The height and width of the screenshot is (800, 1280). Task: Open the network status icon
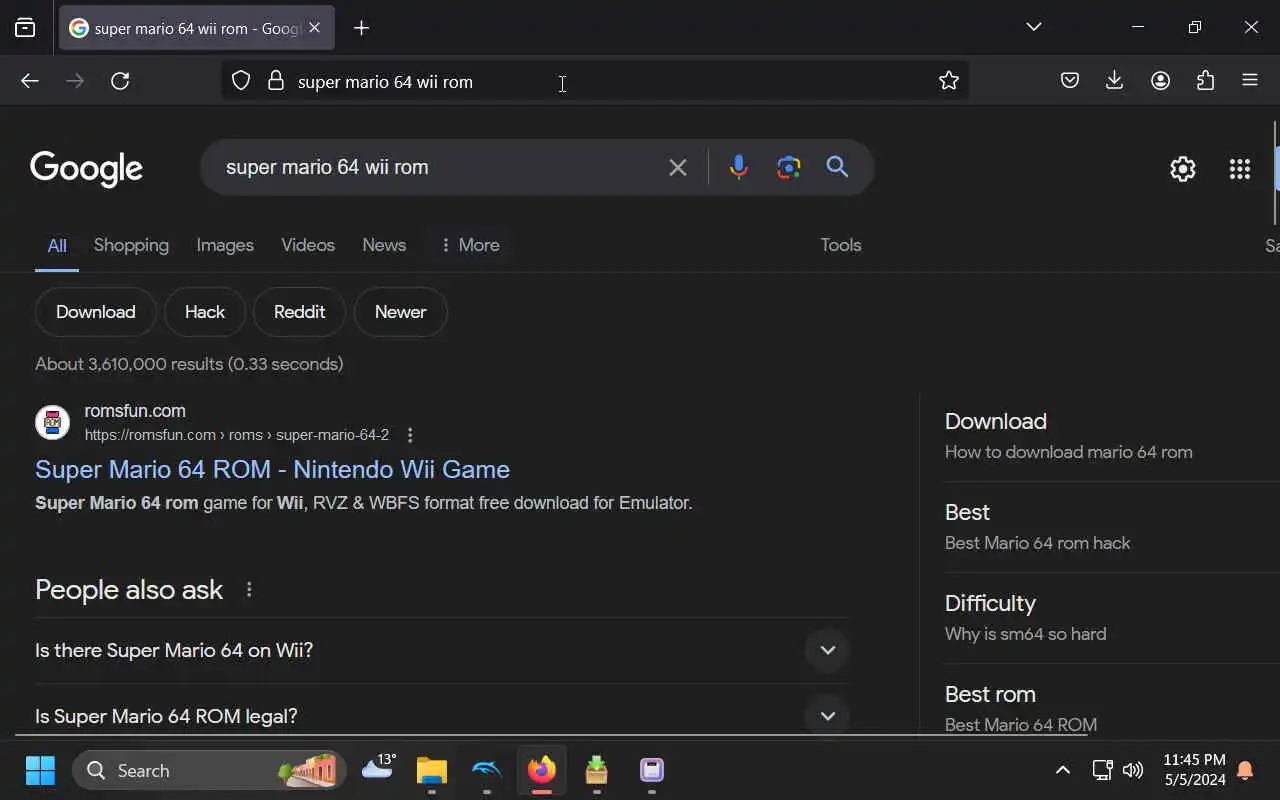[x=1102, y=770]
